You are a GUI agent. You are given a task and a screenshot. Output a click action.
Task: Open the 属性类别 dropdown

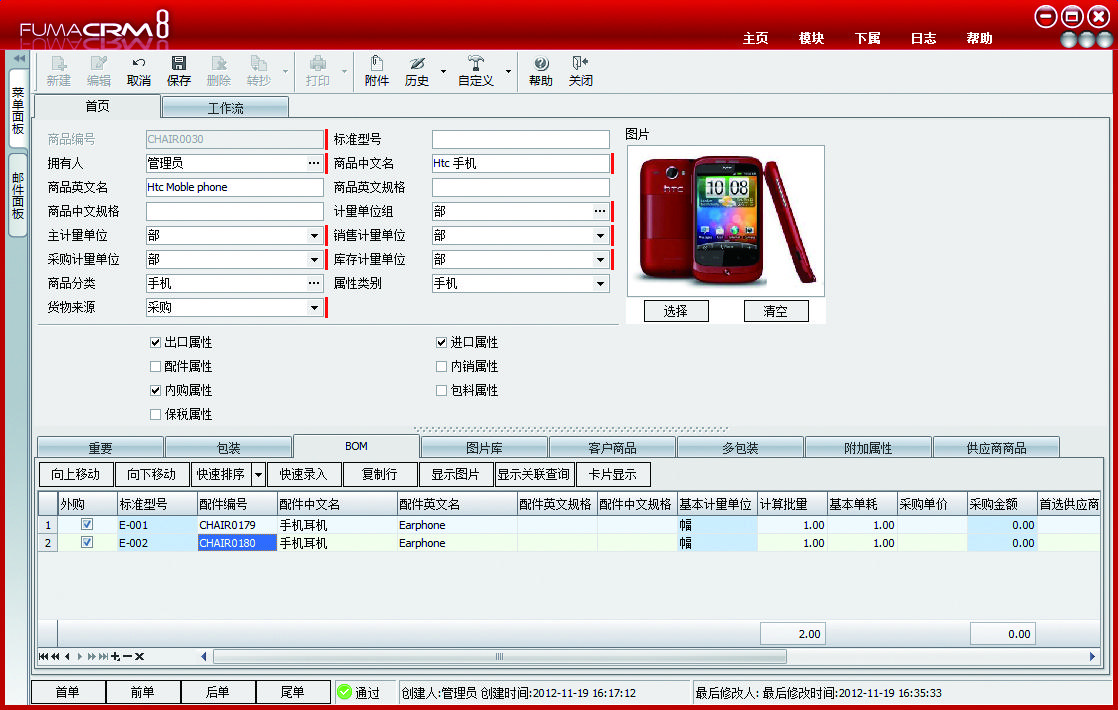click(x=600, y=283)
